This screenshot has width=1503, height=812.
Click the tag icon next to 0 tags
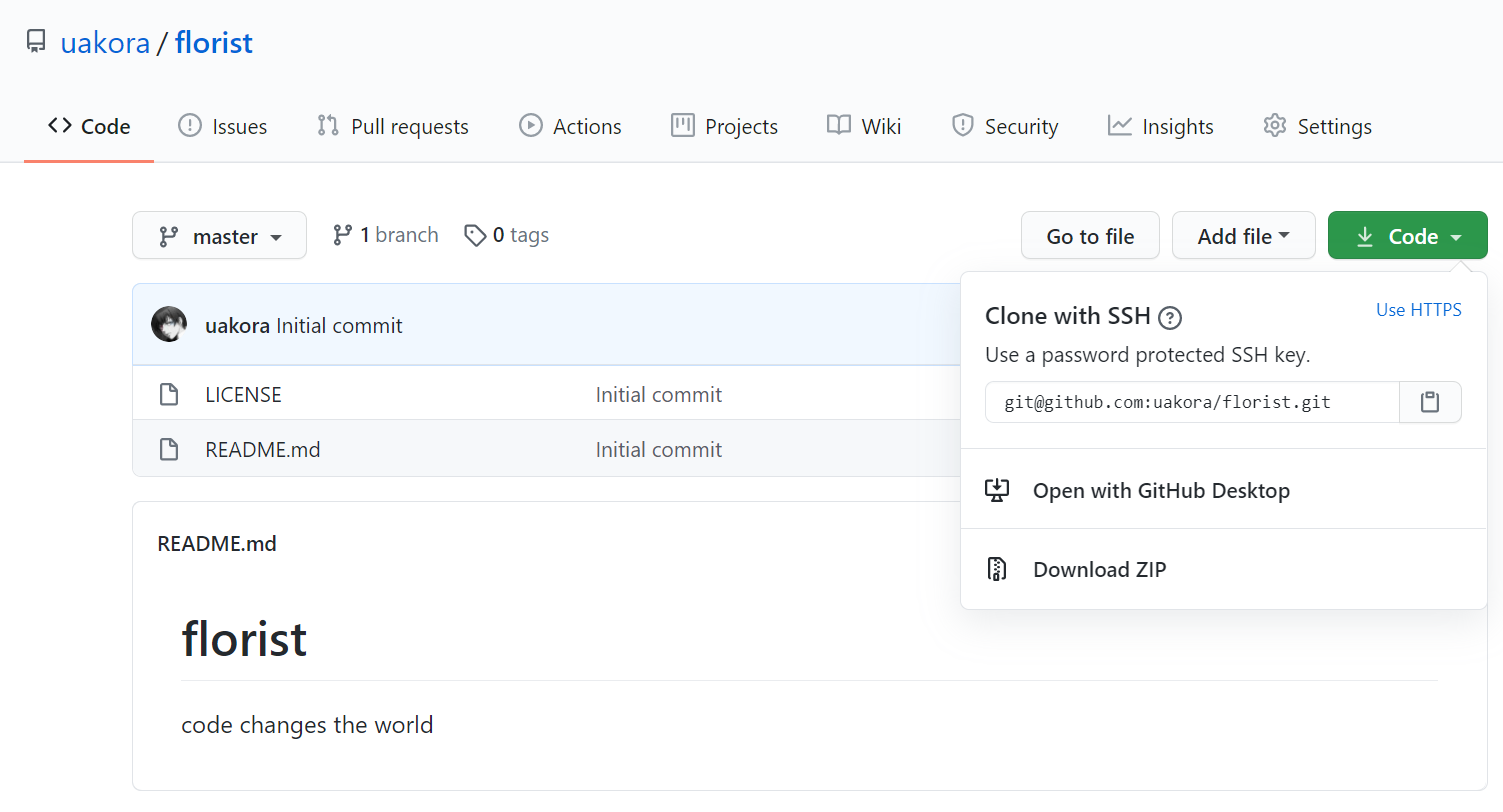coord(475,235)
